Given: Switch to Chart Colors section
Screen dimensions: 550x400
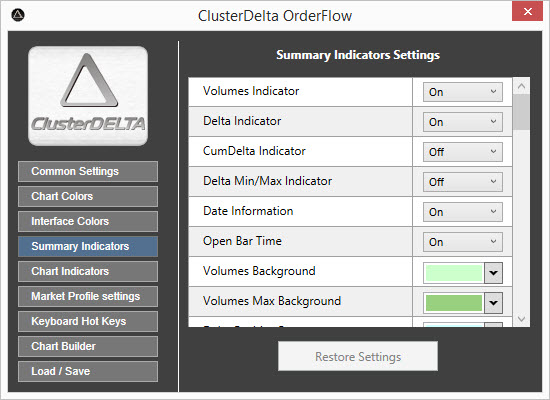Looking at the screenshot, I should click(x=88, y=196).
